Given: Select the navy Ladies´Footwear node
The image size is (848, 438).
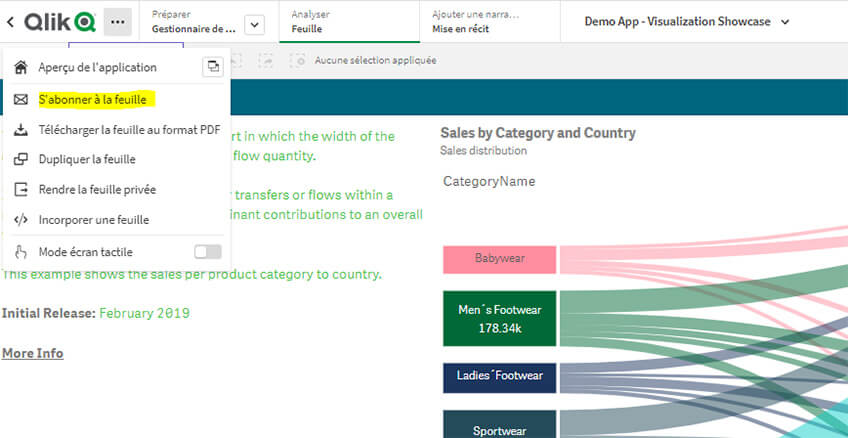Looking at the screenshot, I should 499,377.
